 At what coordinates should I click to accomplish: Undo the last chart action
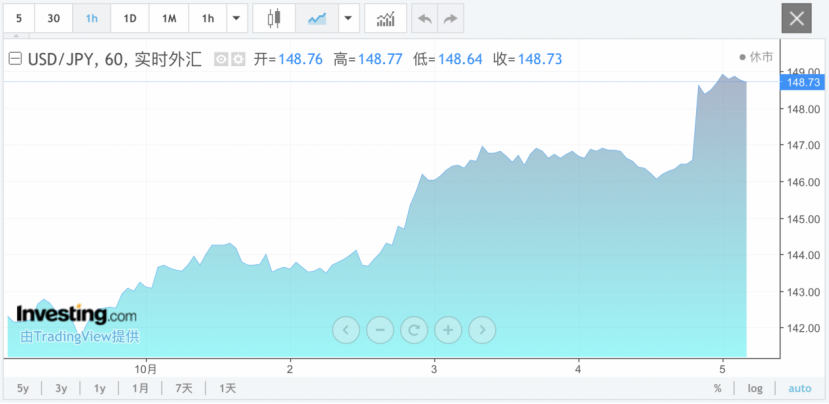click(x=424, y=18)
